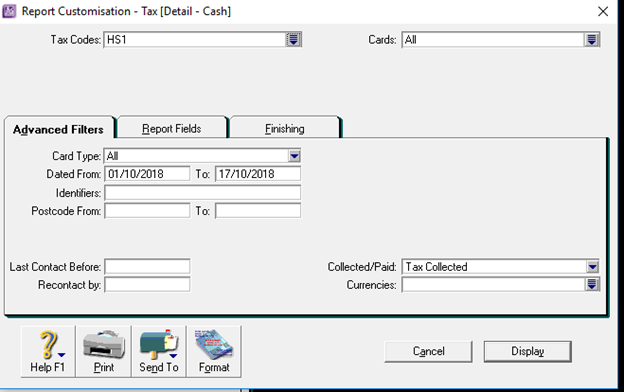Click the Dated To field 17/10/2018
624x392 pixels.
point(258,174)
